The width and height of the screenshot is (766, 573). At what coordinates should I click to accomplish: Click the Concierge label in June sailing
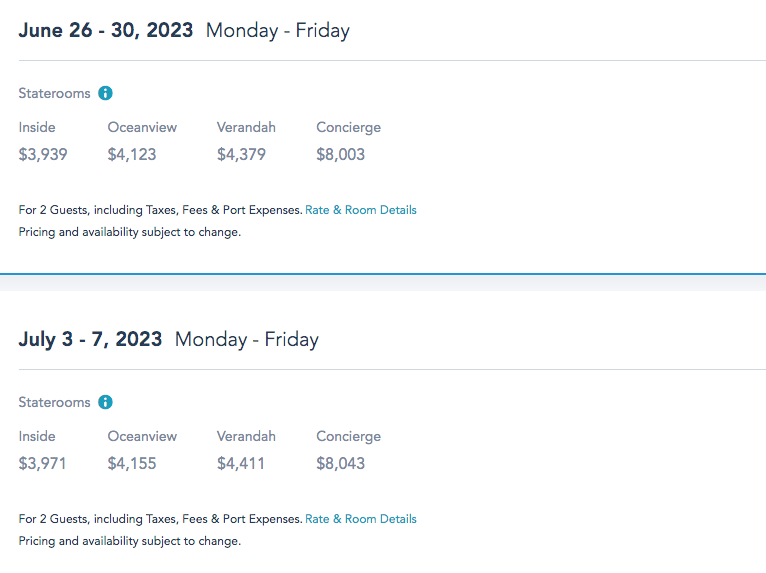click(x=348, y=127)
